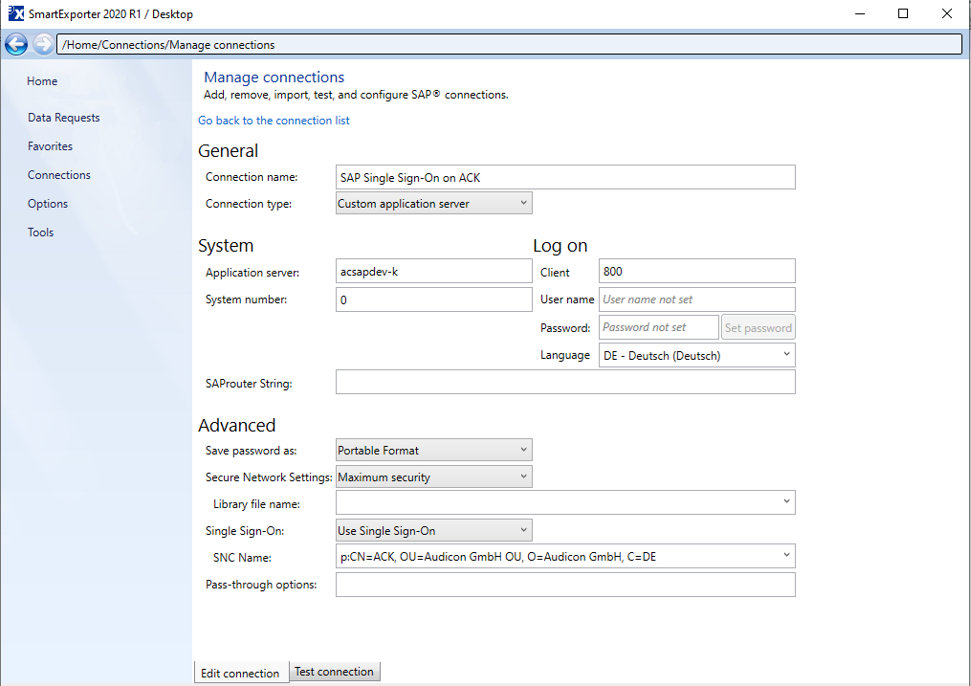Click the back navigation arrow
This screenshot has height=686, width=971.
pyautogui.click(x=15, y=44)
